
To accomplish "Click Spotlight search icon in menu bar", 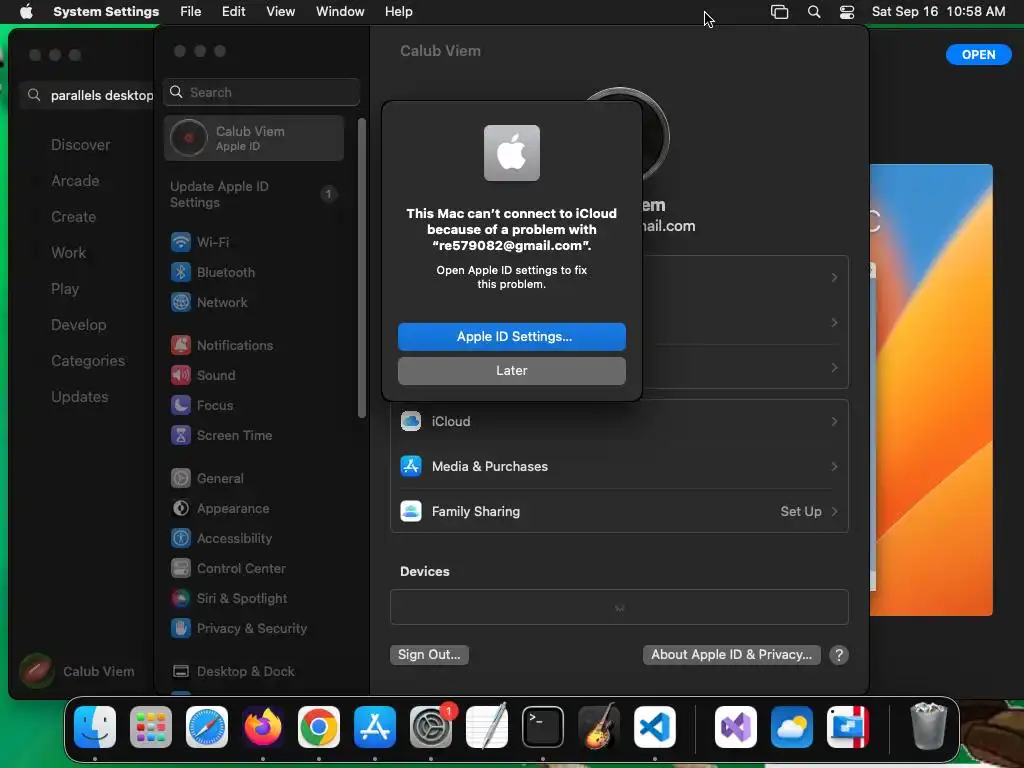I will 814,12.
